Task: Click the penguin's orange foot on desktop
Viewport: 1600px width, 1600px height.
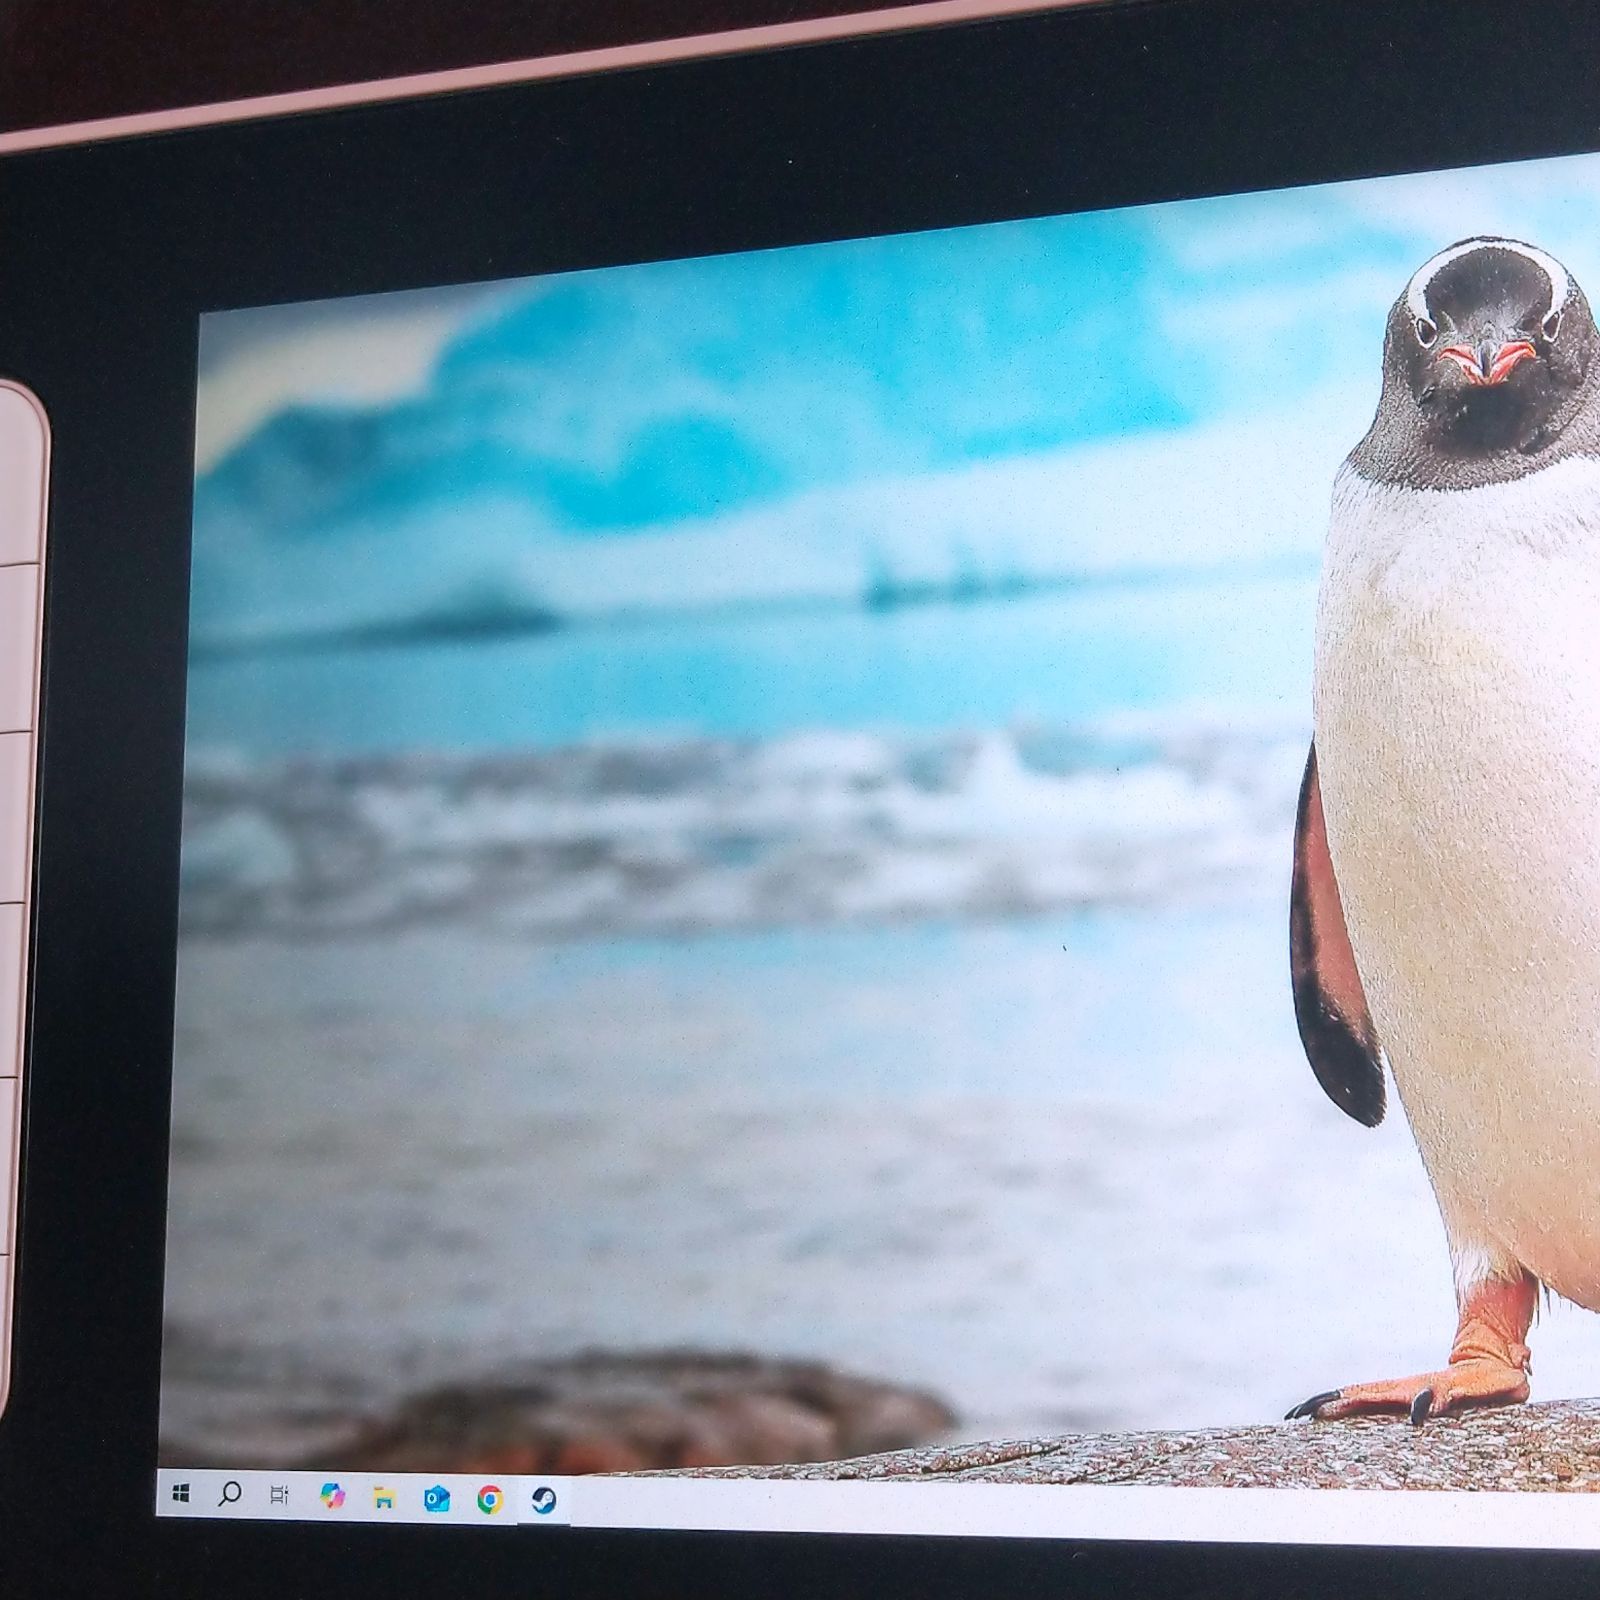Action: 1470,1370
